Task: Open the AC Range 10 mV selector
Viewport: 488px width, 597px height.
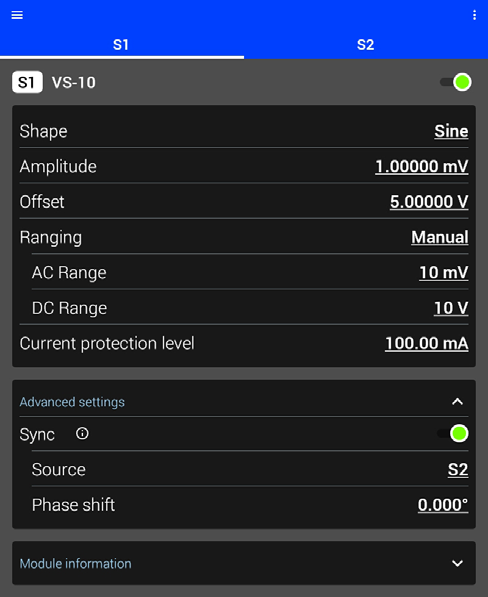Action: pos(443,273)
